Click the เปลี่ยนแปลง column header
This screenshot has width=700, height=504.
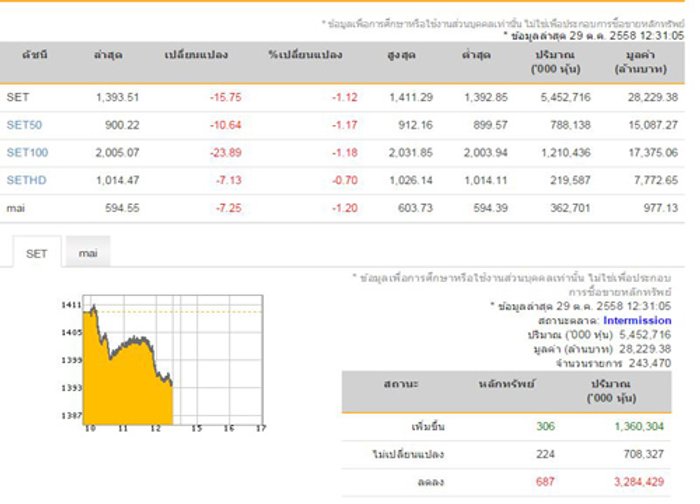pyautogui.click(x=196, y=55)
